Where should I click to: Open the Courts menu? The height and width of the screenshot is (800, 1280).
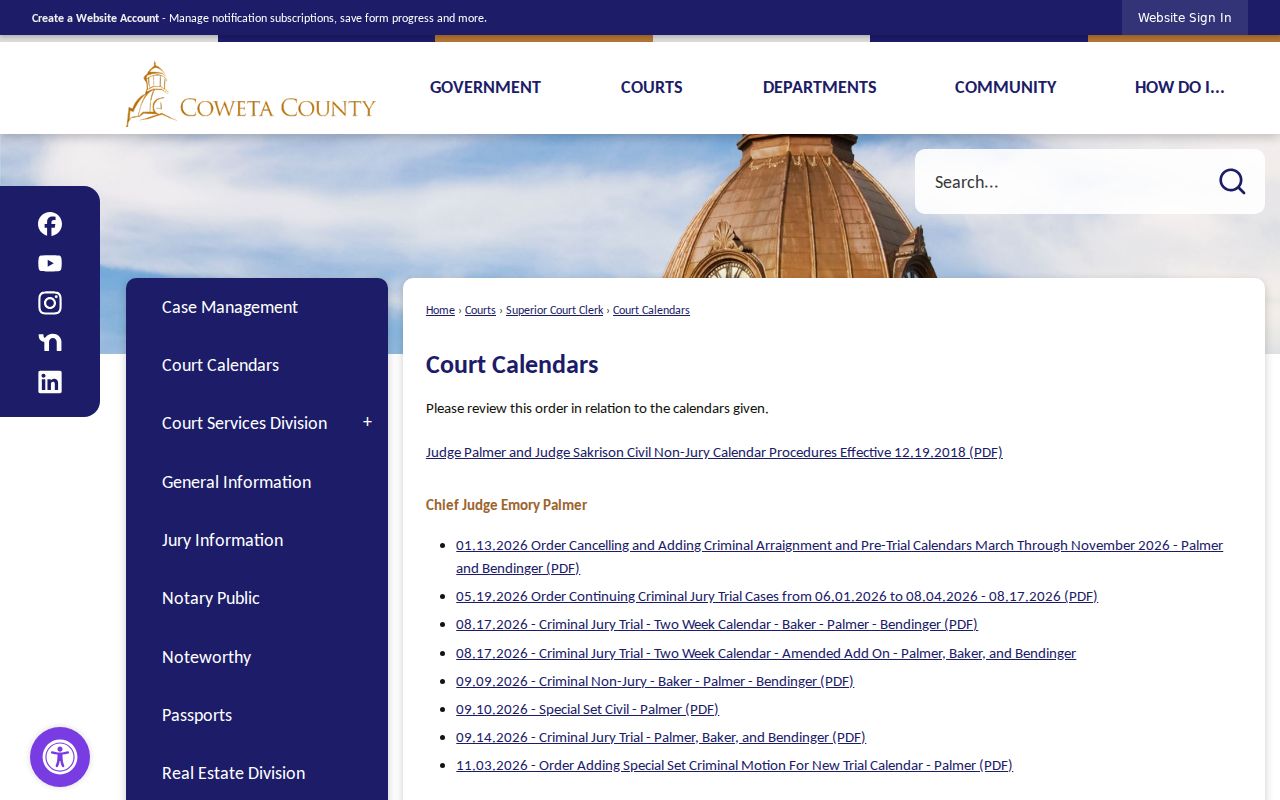click(x=652, y=87)
